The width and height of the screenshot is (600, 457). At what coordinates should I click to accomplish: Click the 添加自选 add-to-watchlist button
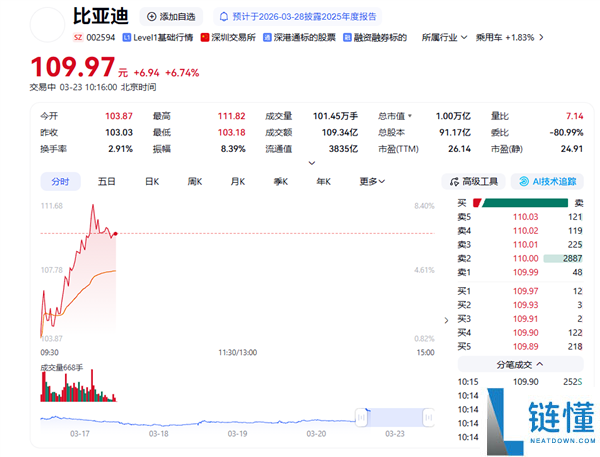171,17
